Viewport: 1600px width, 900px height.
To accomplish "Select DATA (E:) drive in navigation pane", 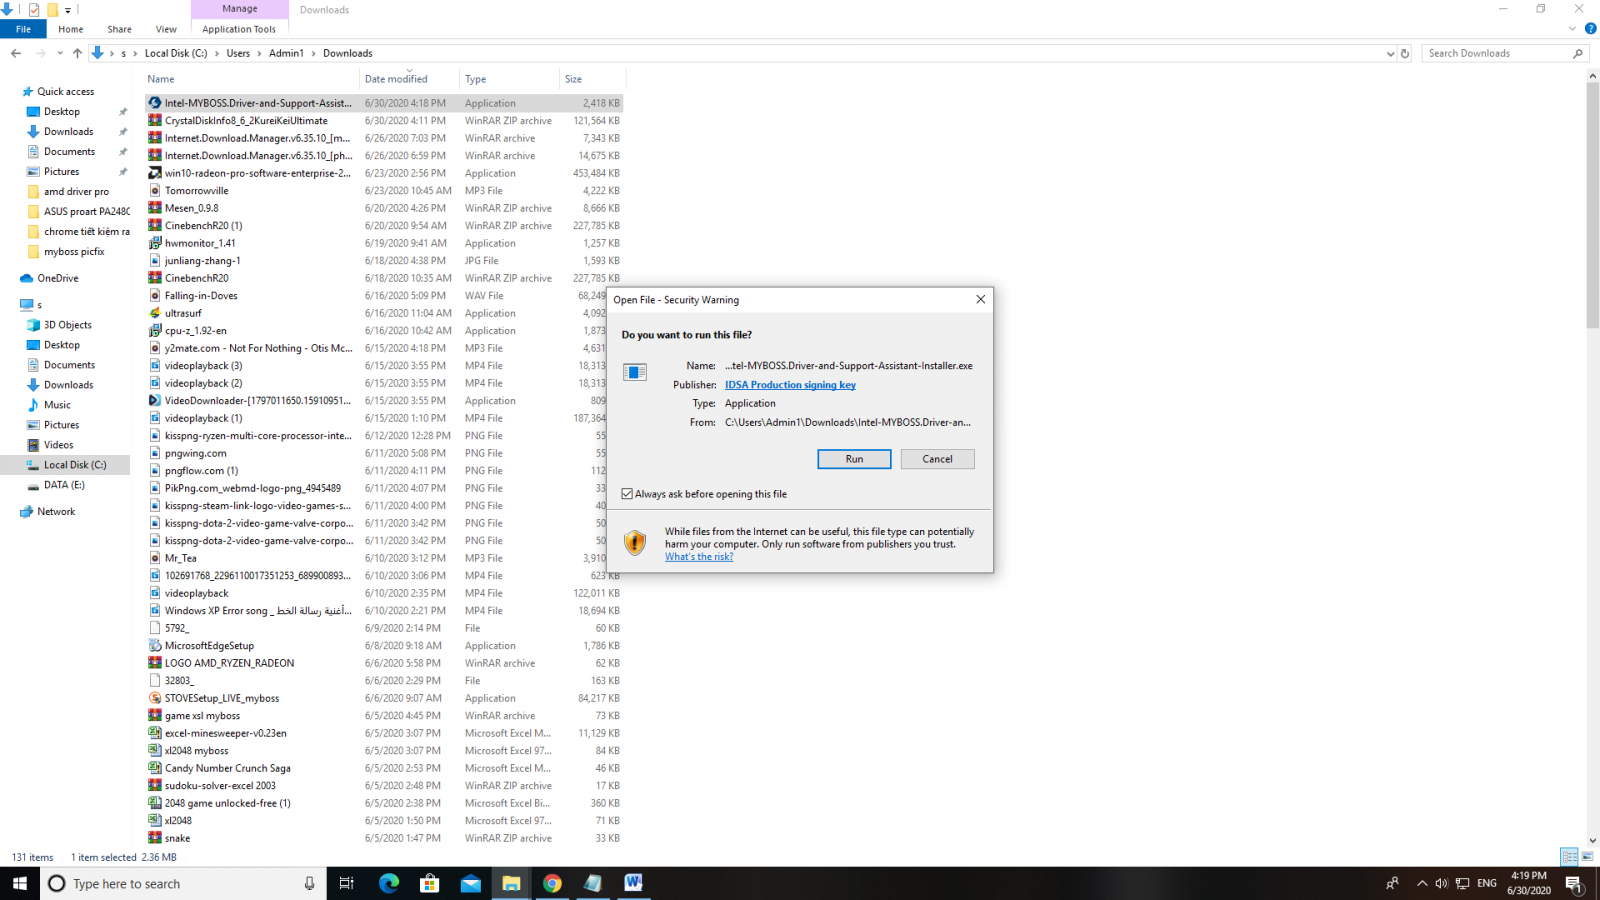I will (x=64, y=485).
